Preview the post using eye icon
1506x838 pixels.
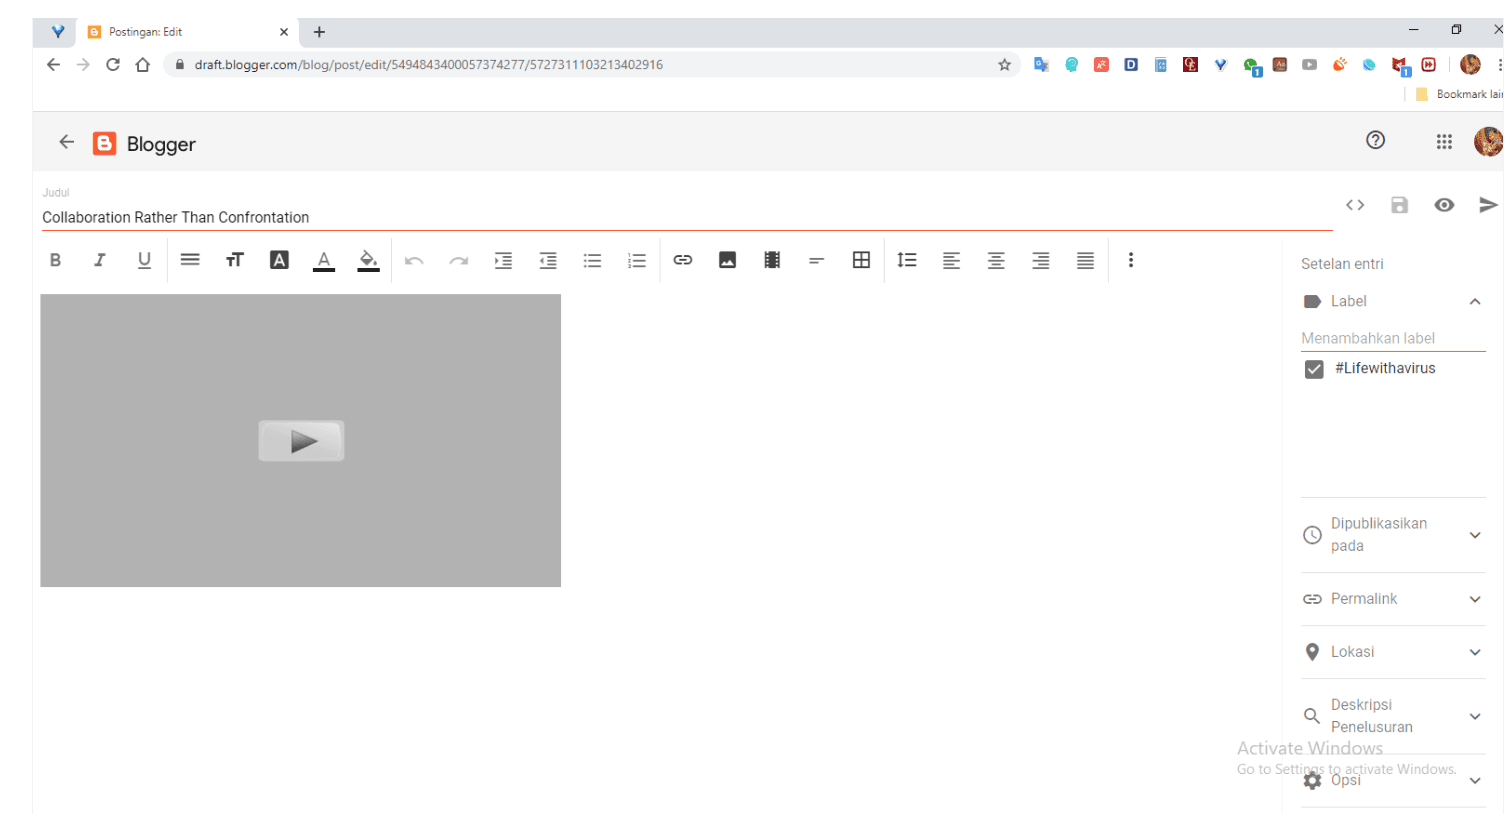pyautogui.click(x=1444, y=205)
